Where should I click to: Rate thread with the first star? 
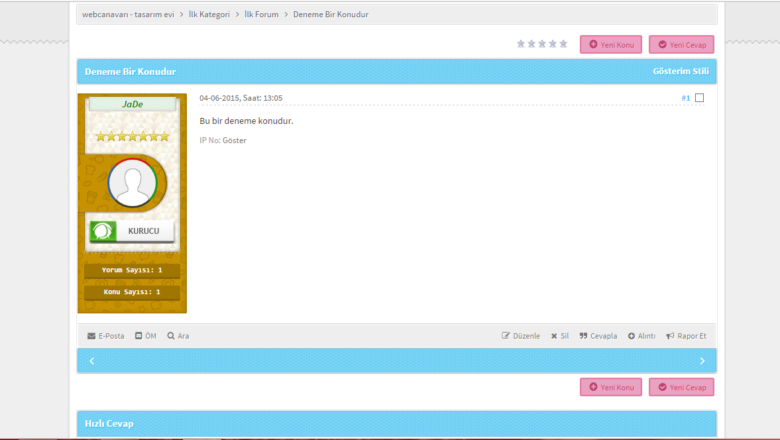[x=521, y=44]
